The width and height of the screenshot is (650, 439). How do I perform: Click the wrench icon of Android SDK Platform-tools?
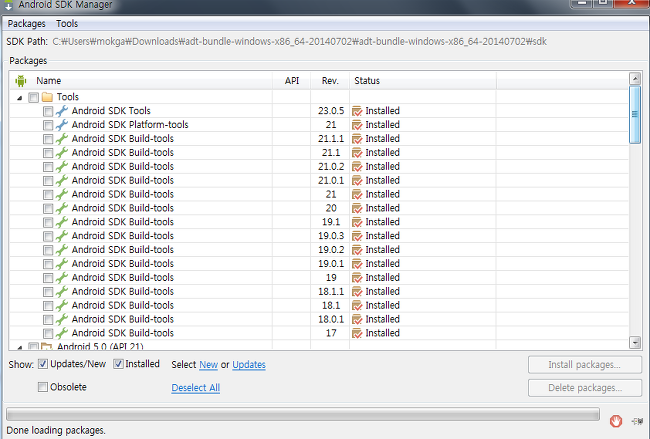[62, 125]
